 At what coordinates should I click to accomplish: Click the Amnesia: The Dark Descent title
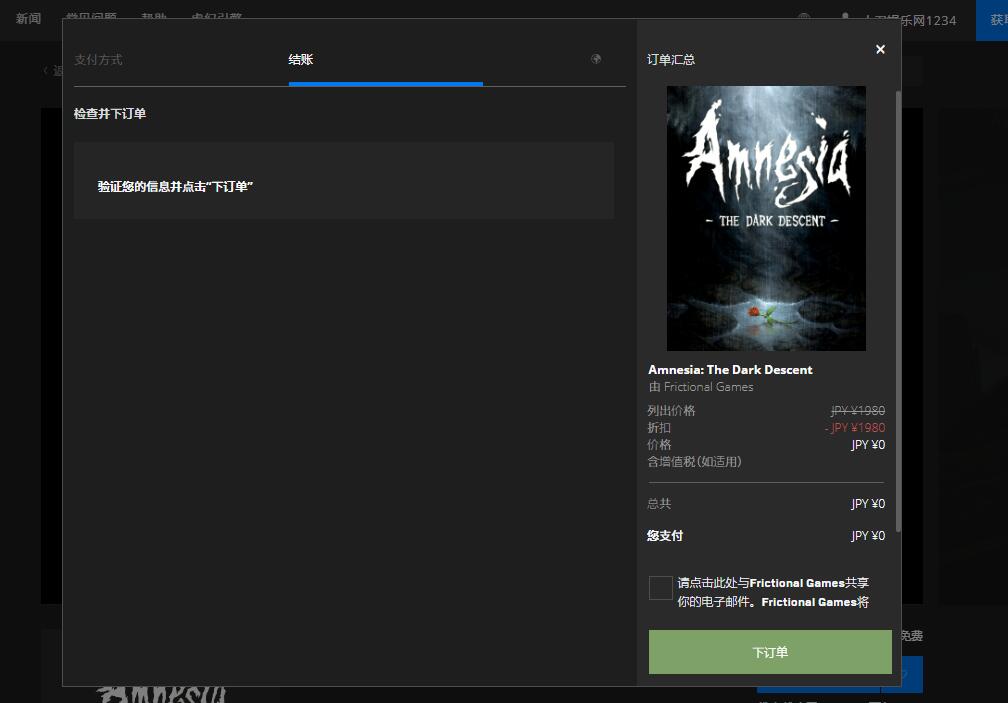730,370
